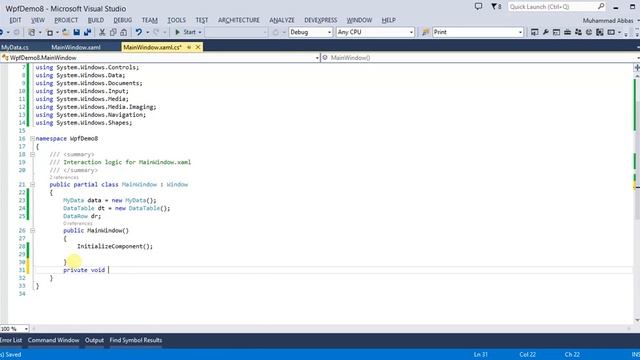Collapse the MainWindow() constructor outline
Screen dimensions: 640x360
coord(32,231)
